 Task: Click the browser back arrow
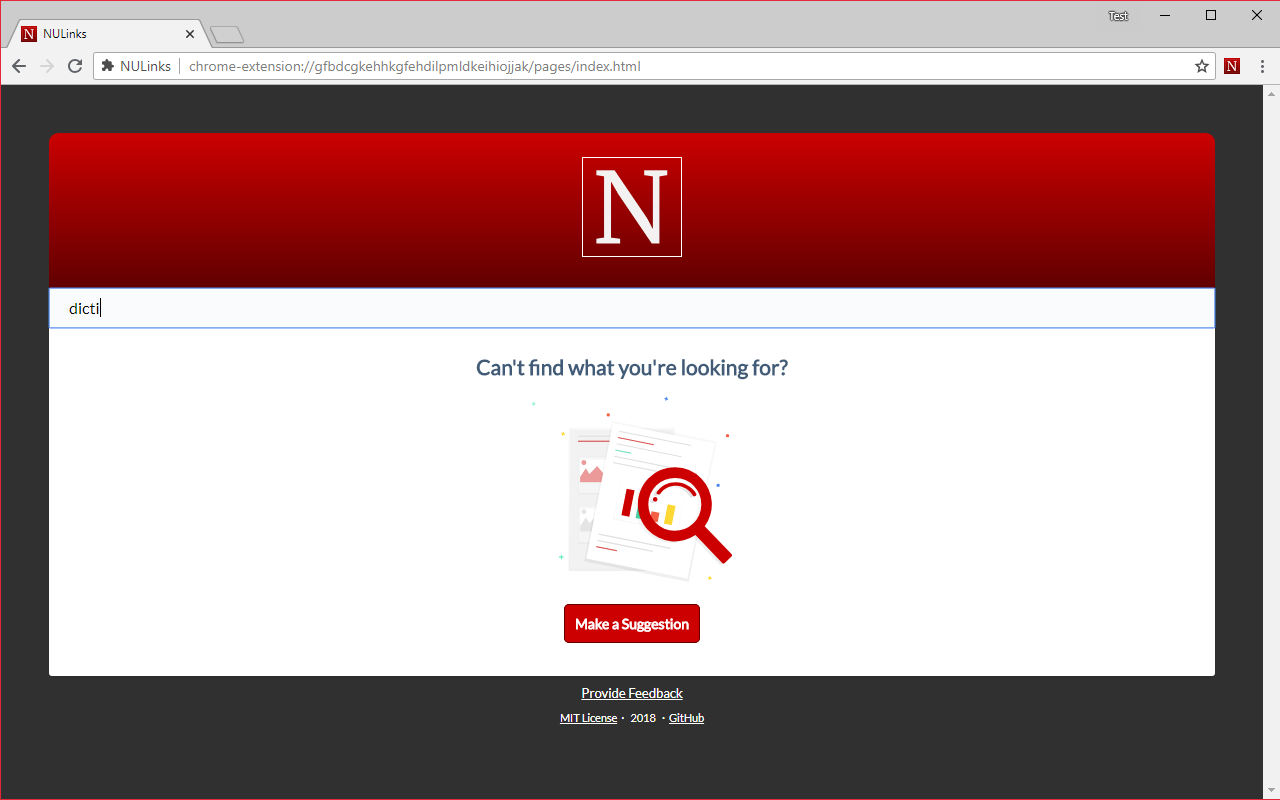(19, 66)
